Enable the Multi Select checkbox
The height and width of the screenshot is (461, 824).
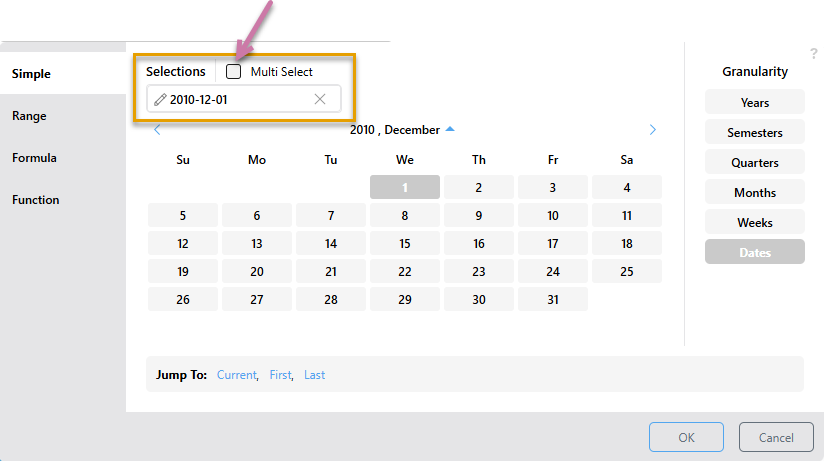click(233, 71)
